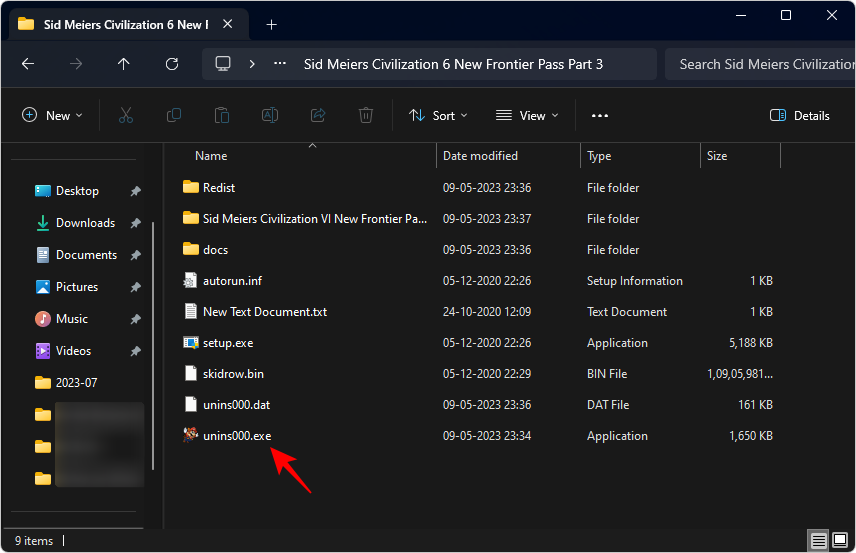This screenshot has width=856, height=553.
Task: Unpin Videos using its pin icon
Action: [x=135, y=351]
